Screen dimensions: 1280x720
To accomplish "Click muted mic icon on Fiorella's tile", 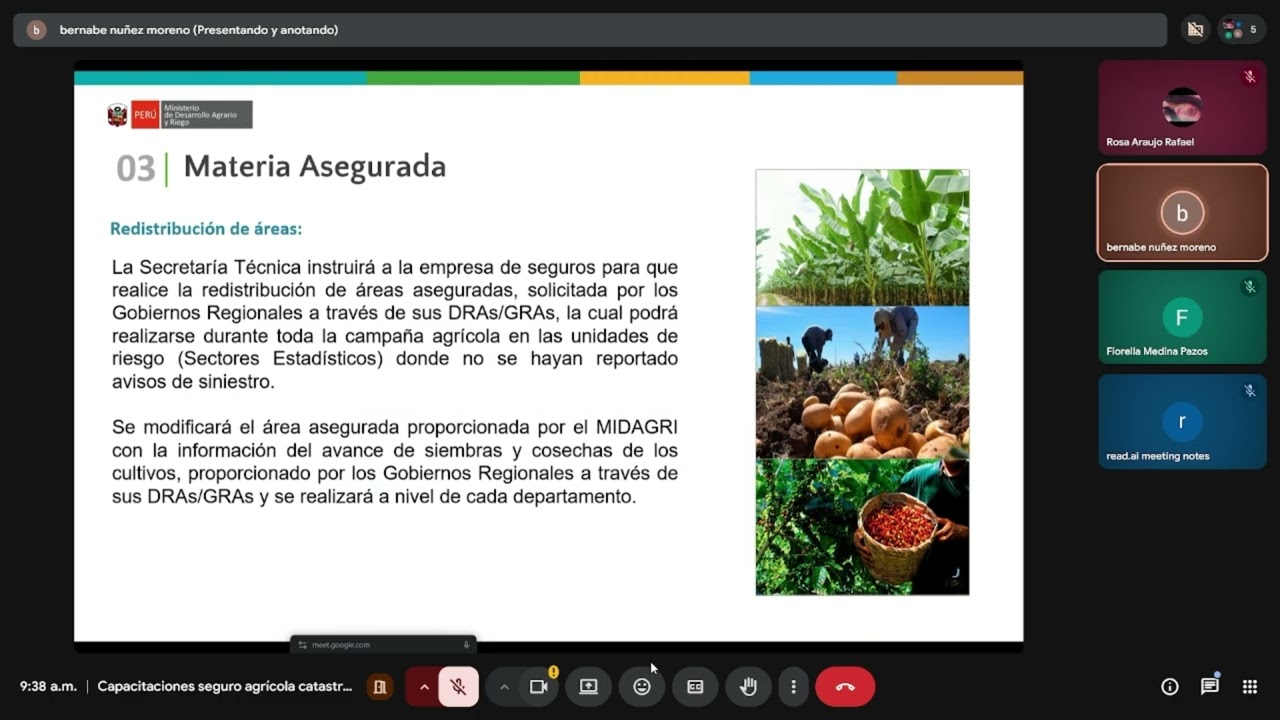I will (x=1250, y=287).
